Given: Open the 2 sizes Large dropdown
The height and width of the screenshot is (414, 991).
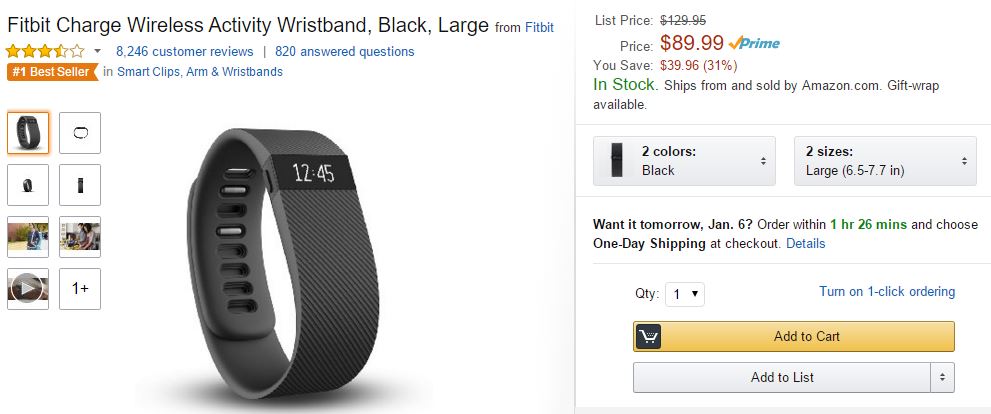Looking at the screenshot, I should pos(885,161).
